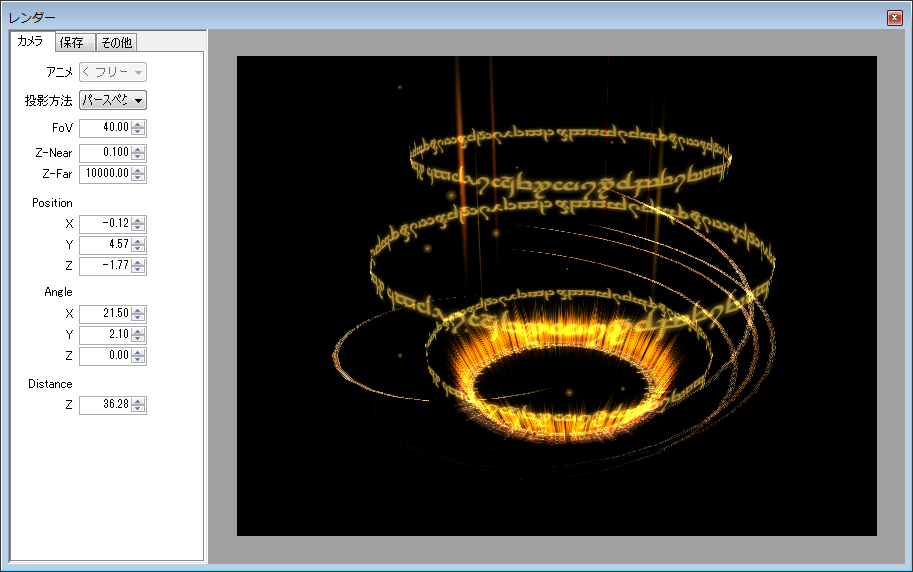Decrease Z-Far with down arrow
The height and width of the screenshot is (572, 913).
138,178
